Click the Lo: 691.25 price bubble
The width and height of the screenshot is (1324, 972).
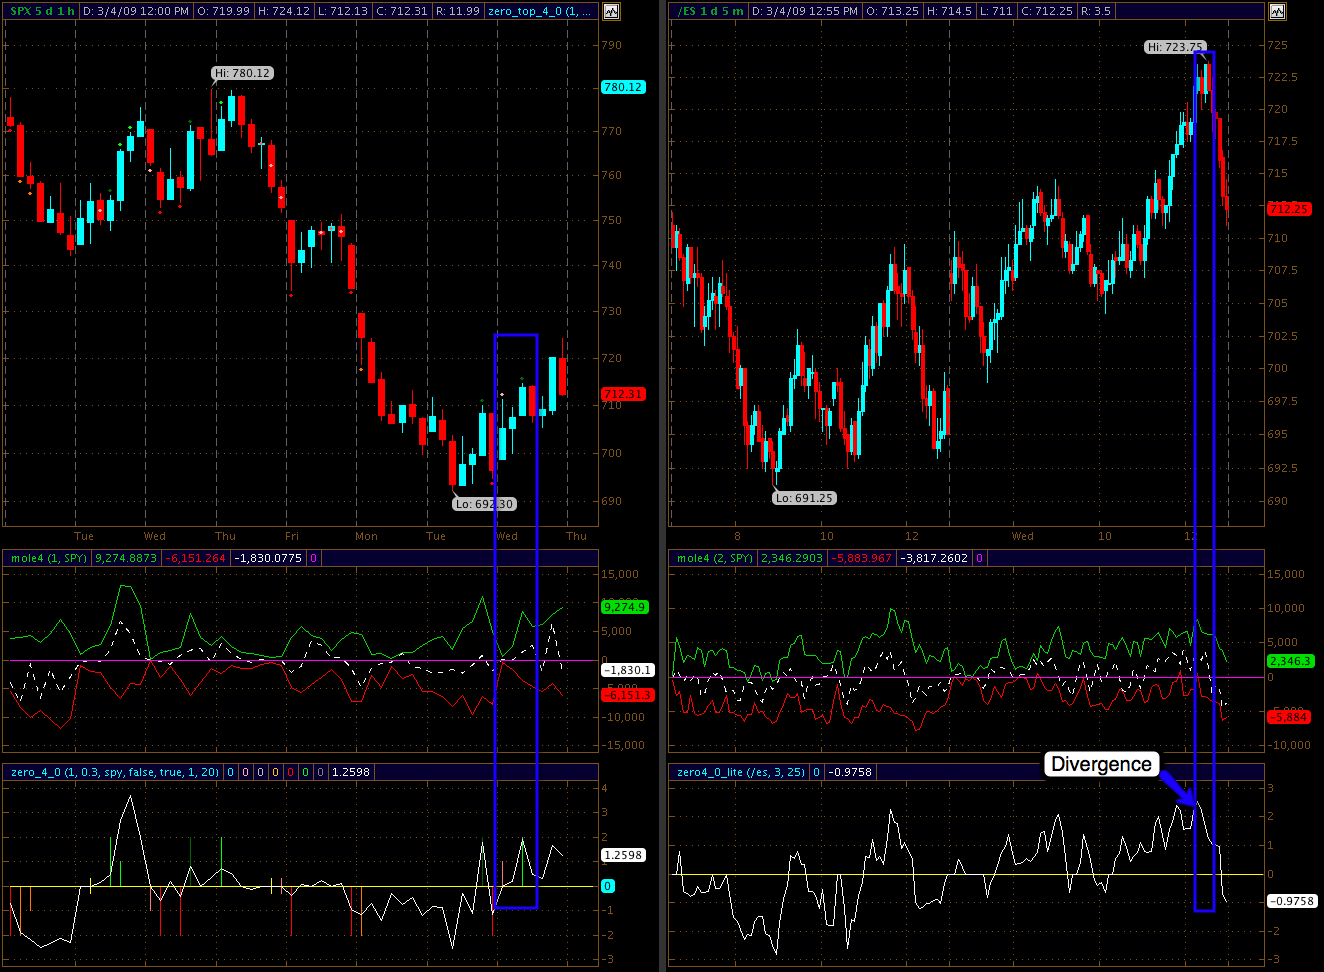click(804, 498)
